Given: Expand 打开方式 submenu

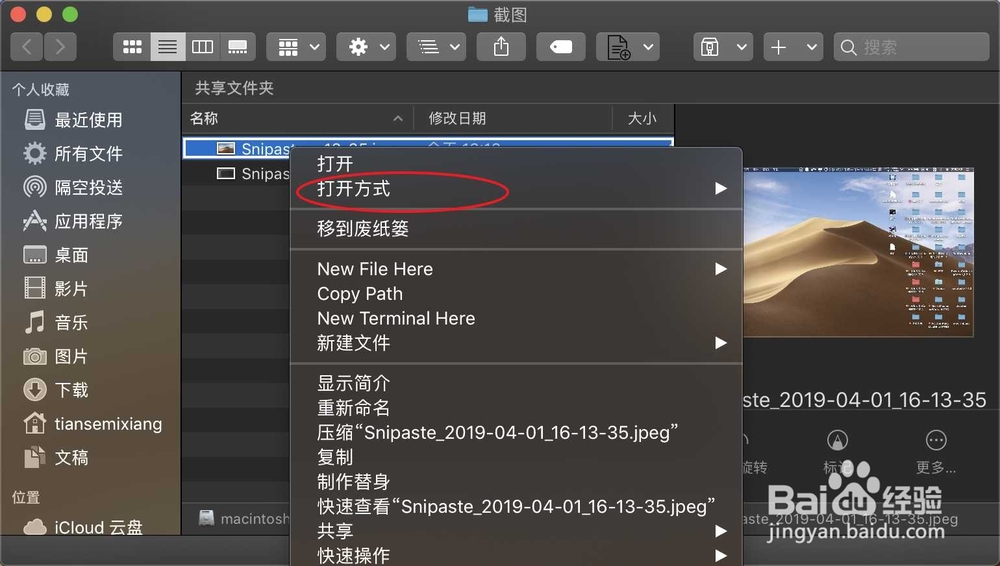Looking at the screenshot, I should (517, 188).
